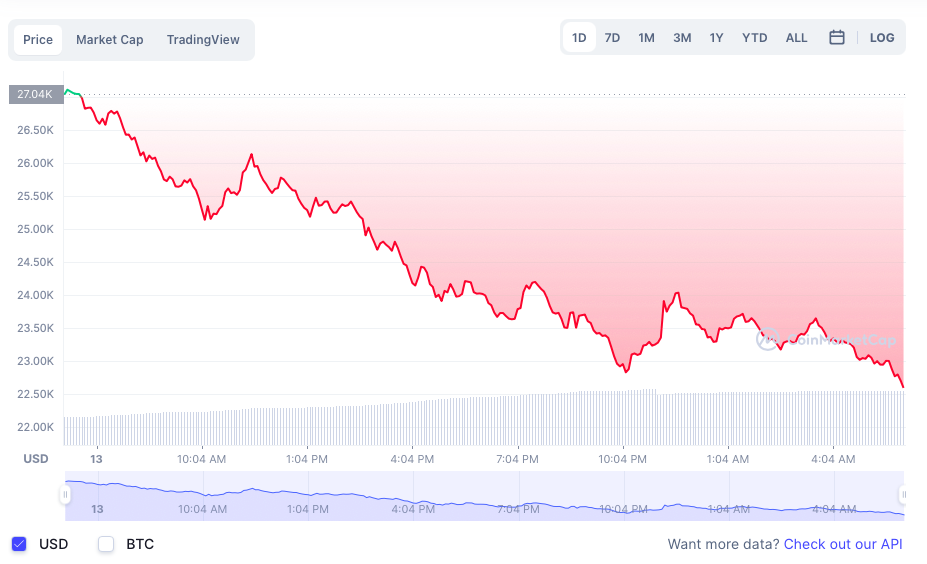Choose the 3M time range
Screen dimensions: 927x564
(x=682, y=38)
